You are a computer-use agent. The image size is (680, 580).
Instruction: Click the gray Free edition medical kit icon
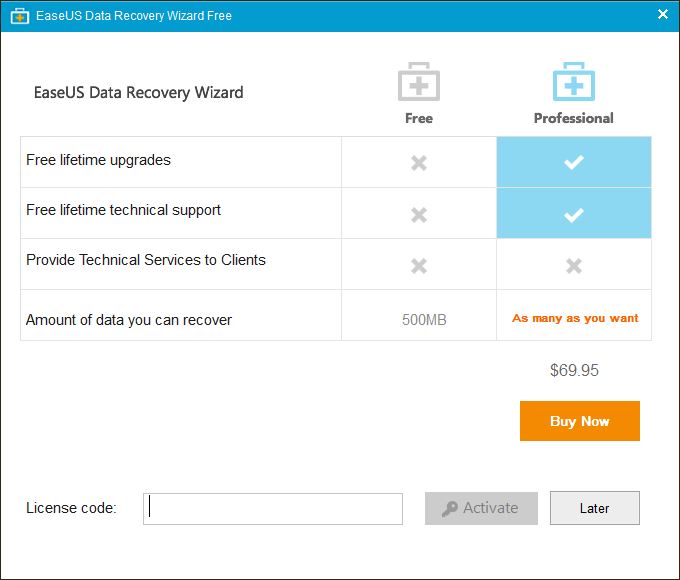point(419,81)
